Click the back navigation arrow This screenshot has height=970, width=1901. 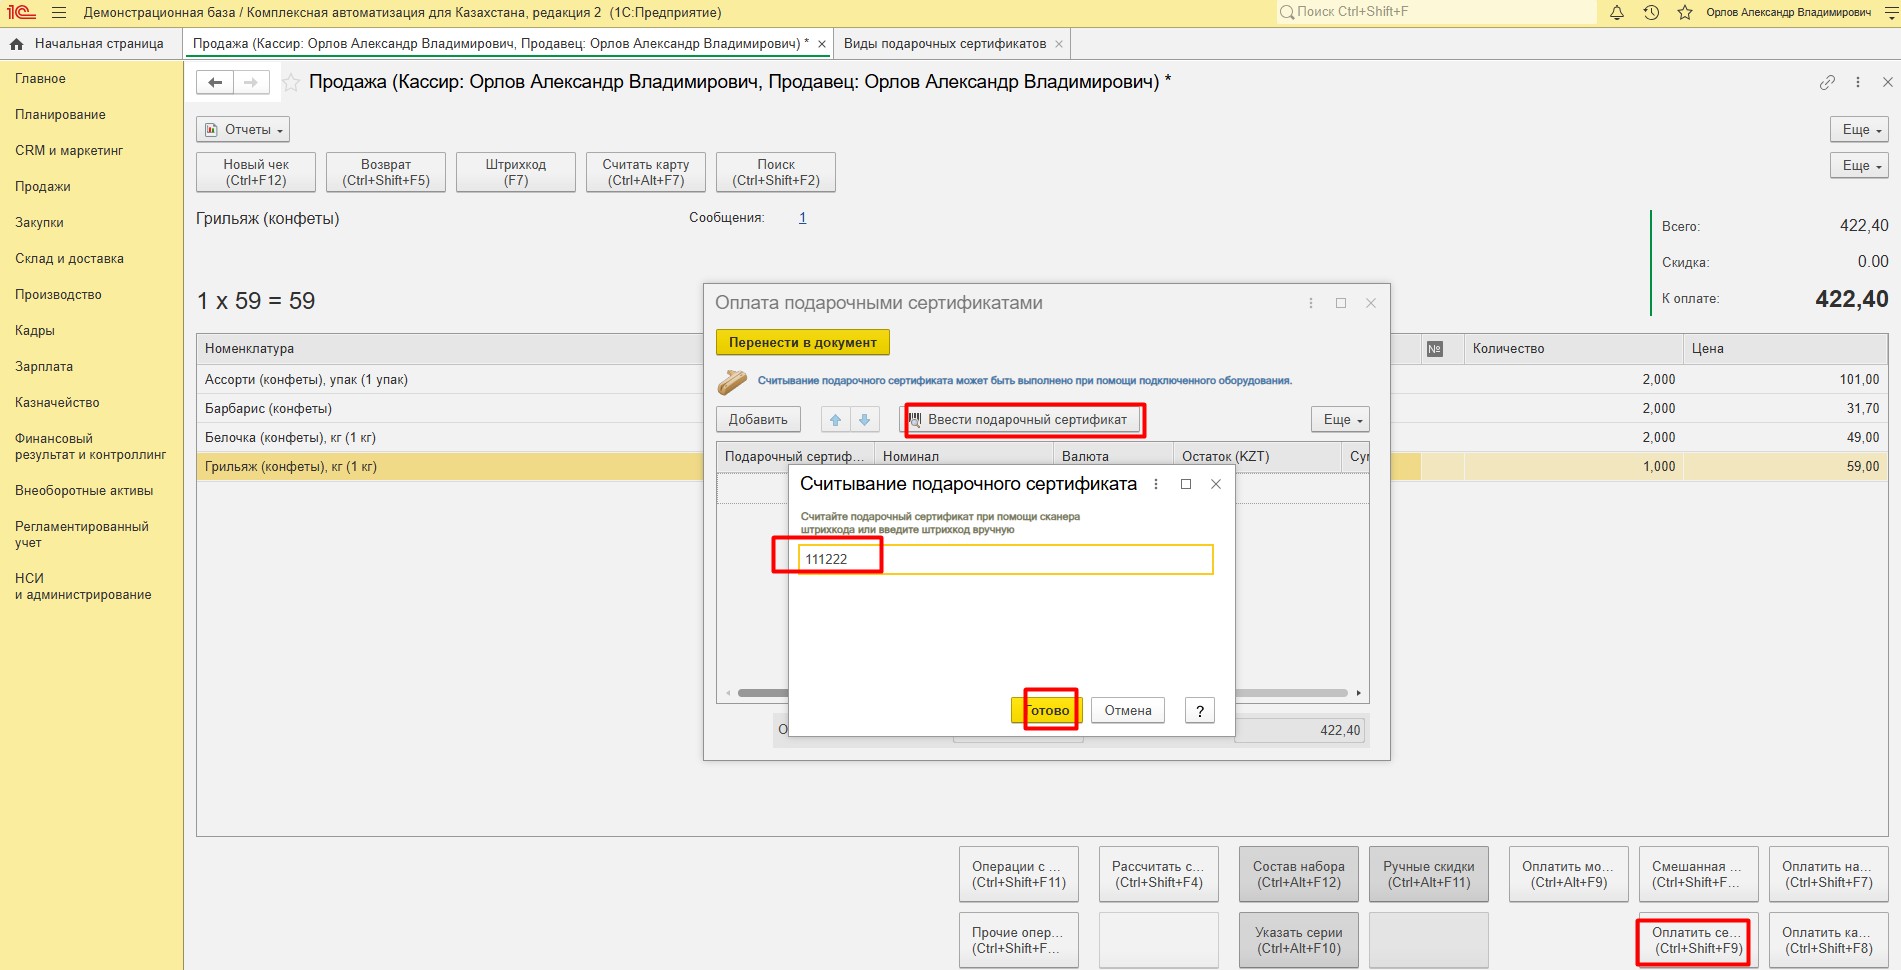(215, 83)
